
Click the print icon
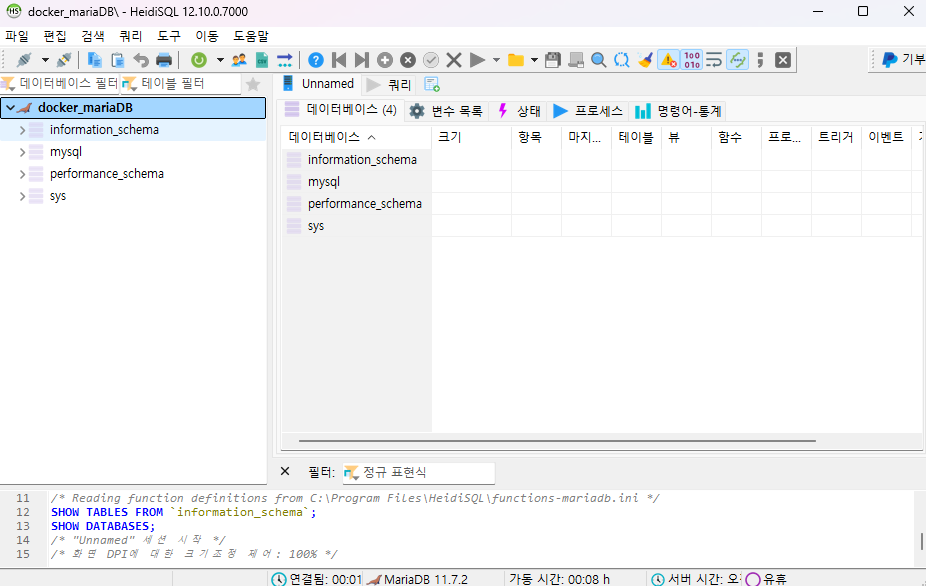[164, 60]
